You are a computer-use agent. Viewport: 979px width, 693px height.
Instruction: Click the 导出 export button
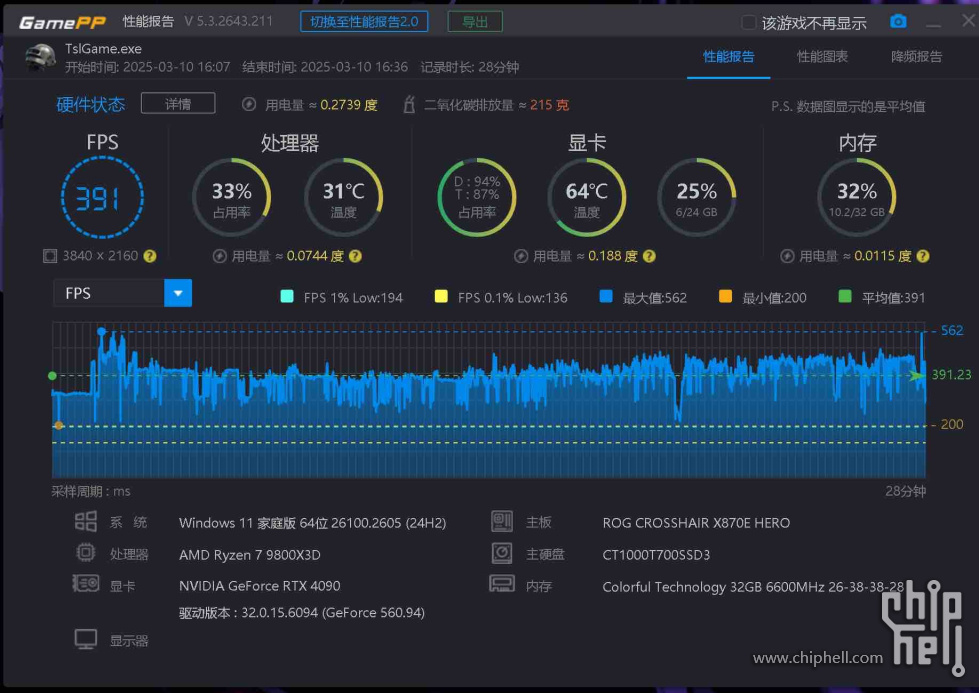pos(475,22)
